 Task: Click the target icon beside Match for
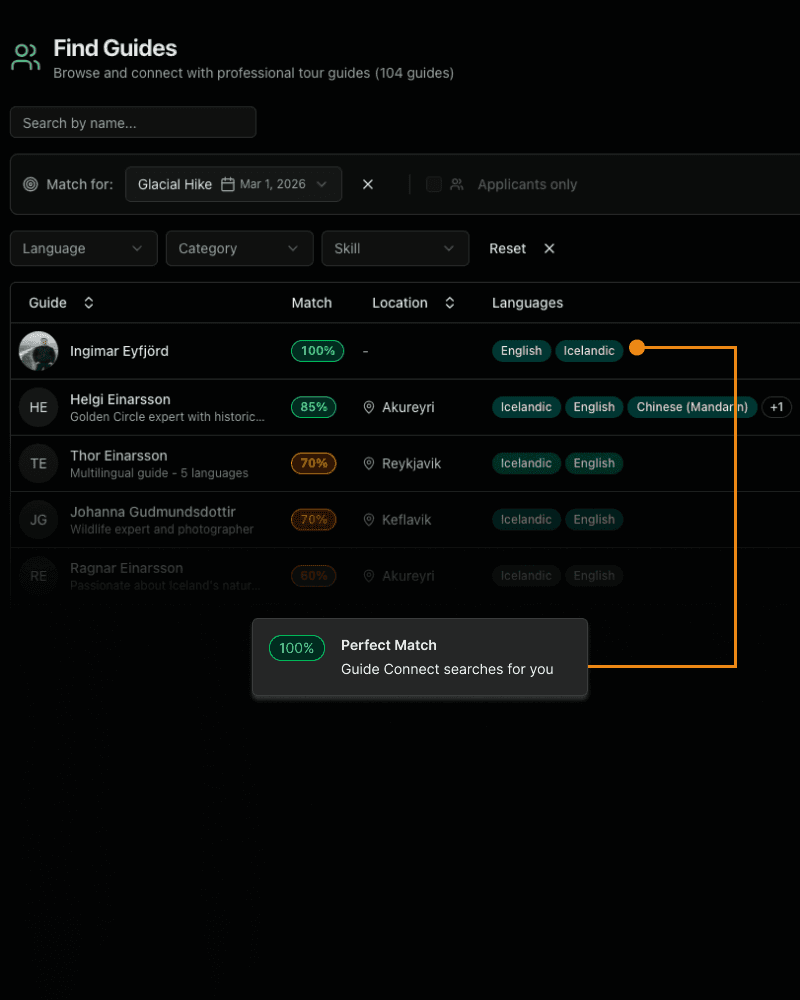point(30,184)
